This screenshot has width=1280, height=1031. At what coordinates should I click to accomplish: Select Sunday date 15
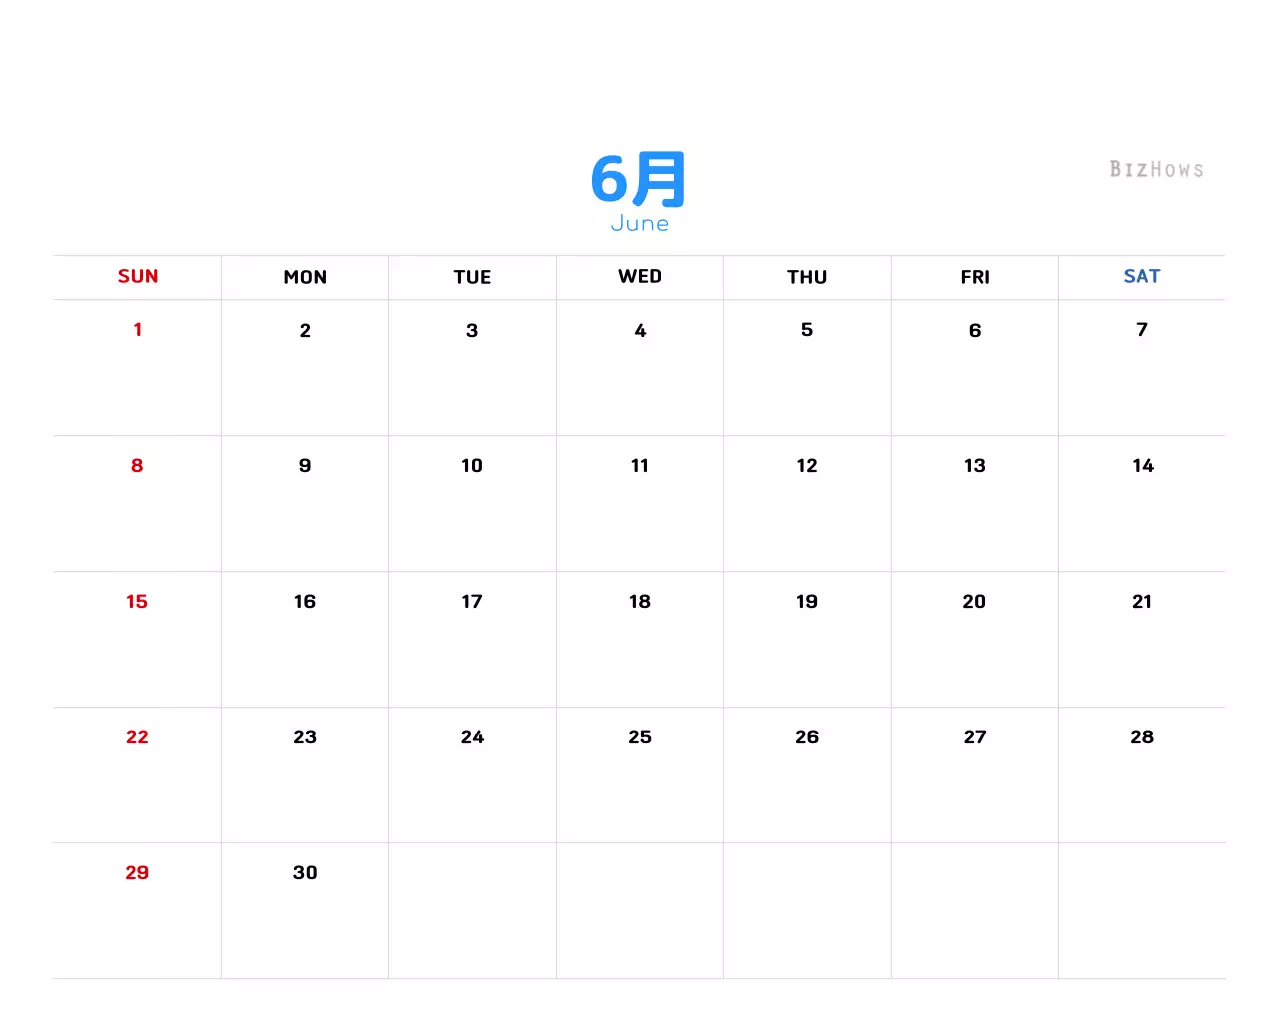(x=137, y=602)
